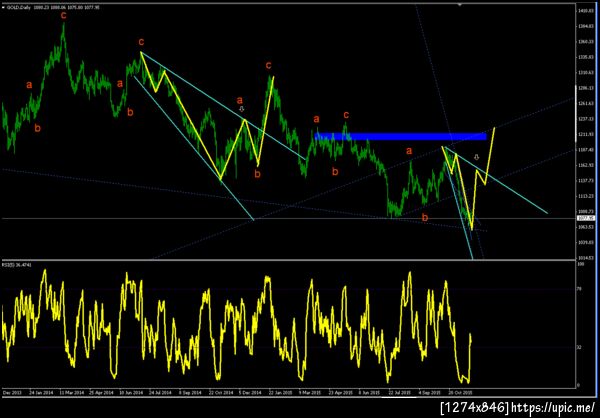Click the 1063.53 price scale value

tap(586, 227)
